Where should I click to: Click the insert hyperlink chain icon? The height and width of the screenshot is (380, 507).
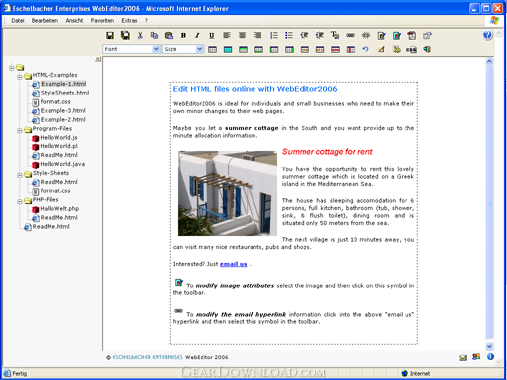click(350, 35)
